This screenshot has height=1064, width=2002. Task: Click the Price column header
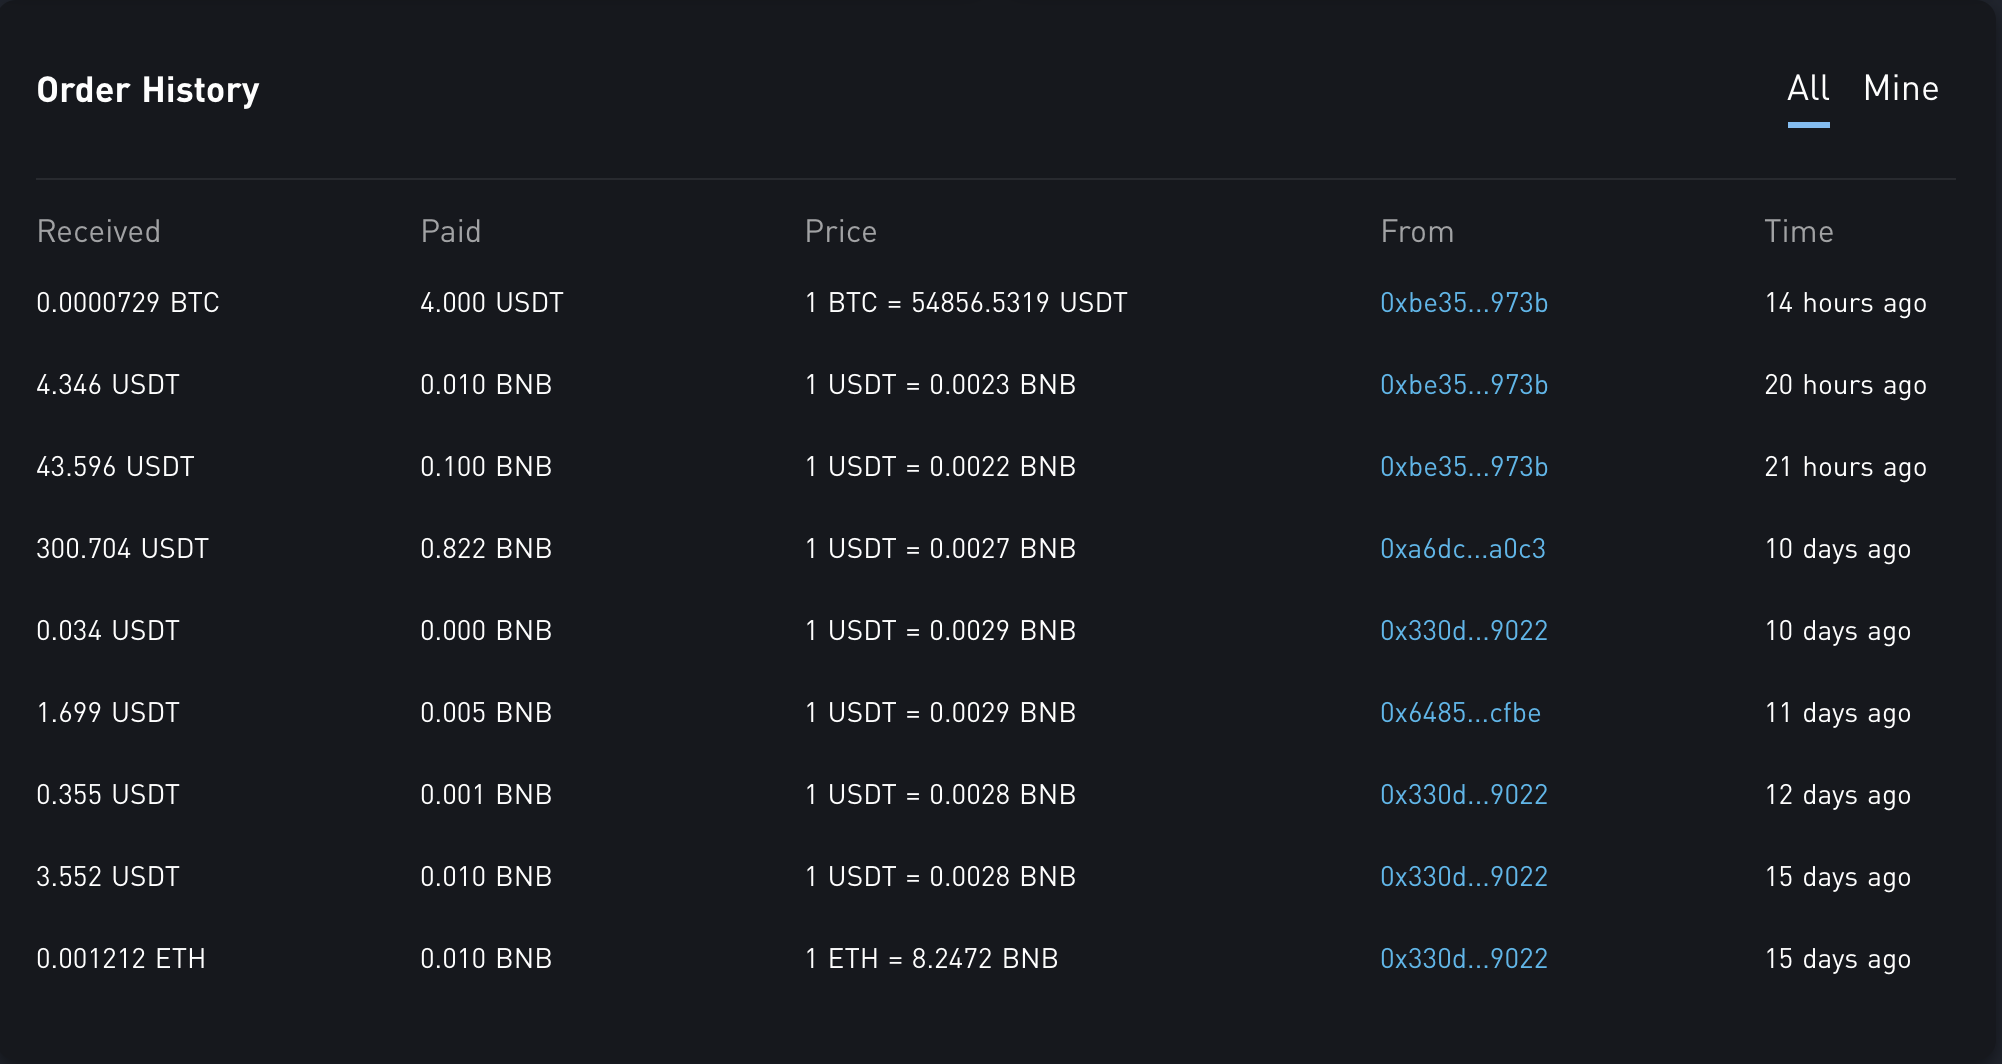pyautogui.click(x=841, y=232)
